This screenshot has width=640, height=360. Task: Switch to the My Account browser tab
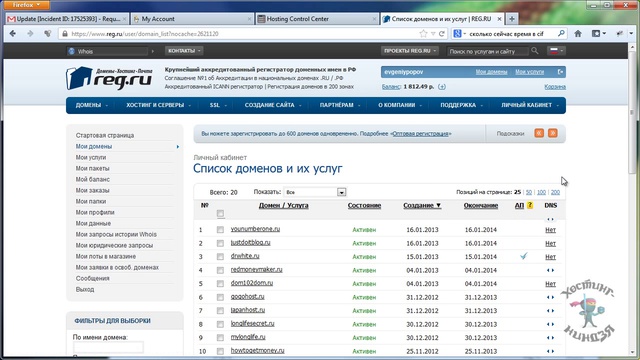point(192,19)
